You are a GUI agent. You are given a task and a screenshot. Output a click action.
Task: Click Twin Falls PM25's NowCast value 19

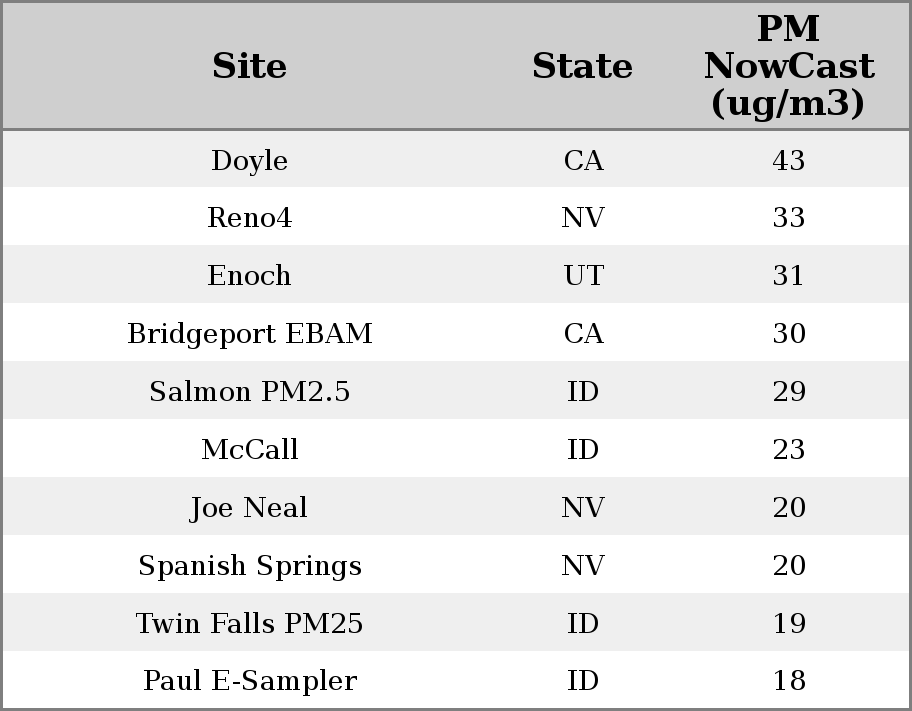(x=788, y=624)
